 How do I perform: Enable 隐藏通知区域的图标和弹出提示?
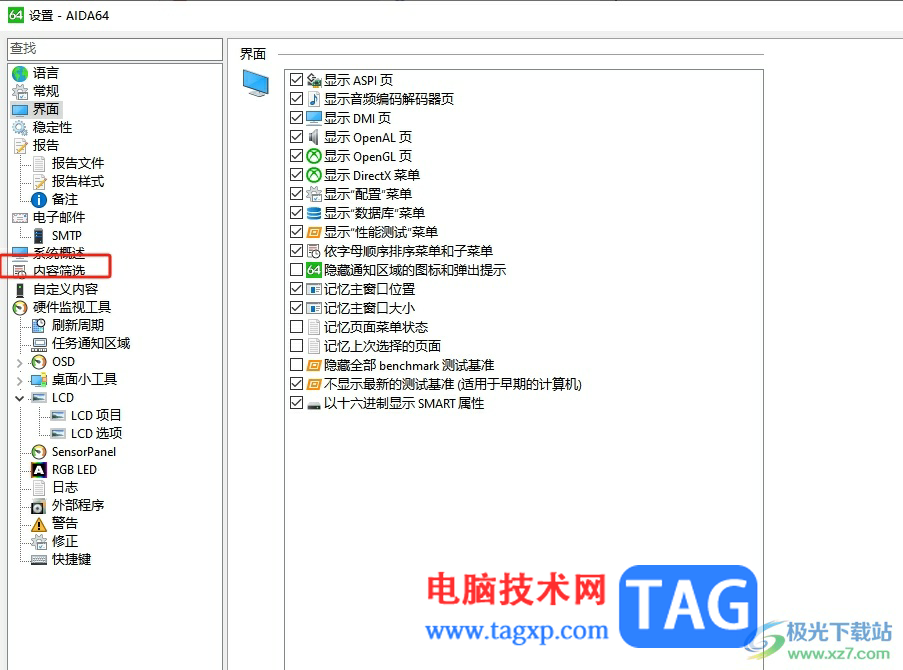click(297, 270)
